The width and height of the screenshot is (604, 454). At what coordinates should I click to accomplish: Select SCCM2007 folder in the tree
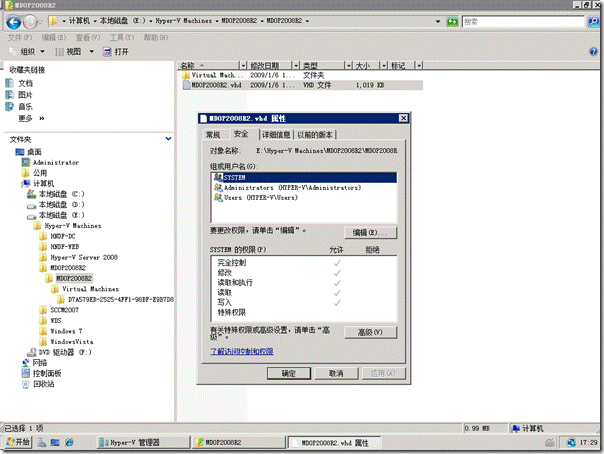click(64, 310)
